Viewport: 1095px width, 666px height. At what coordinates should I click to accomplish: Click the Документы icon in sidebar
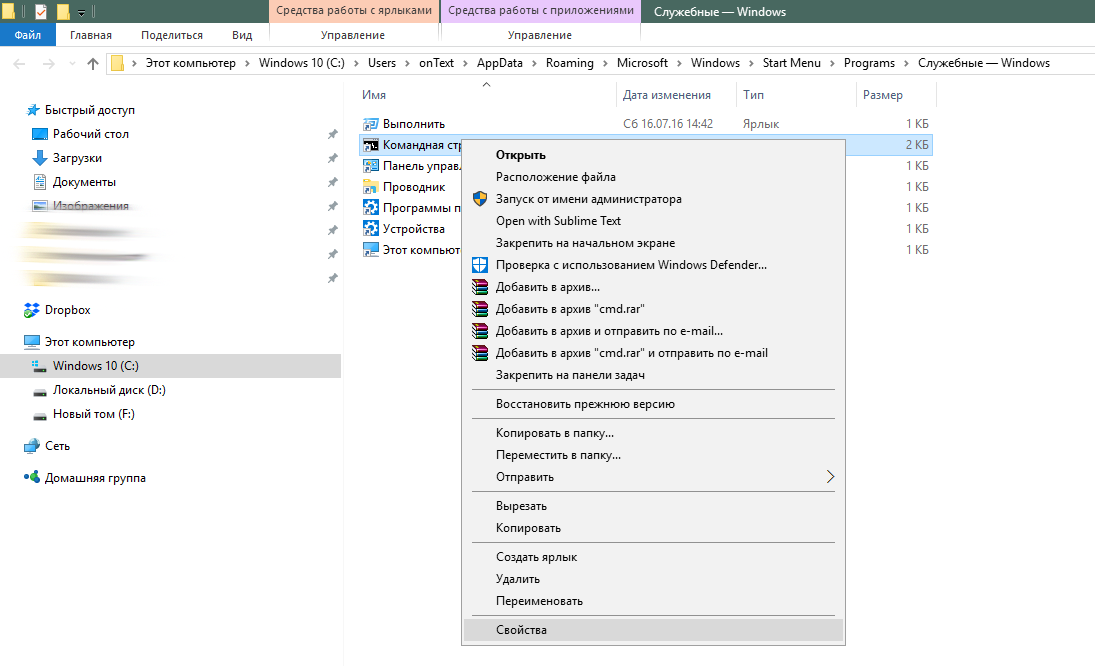click(40, 182)
